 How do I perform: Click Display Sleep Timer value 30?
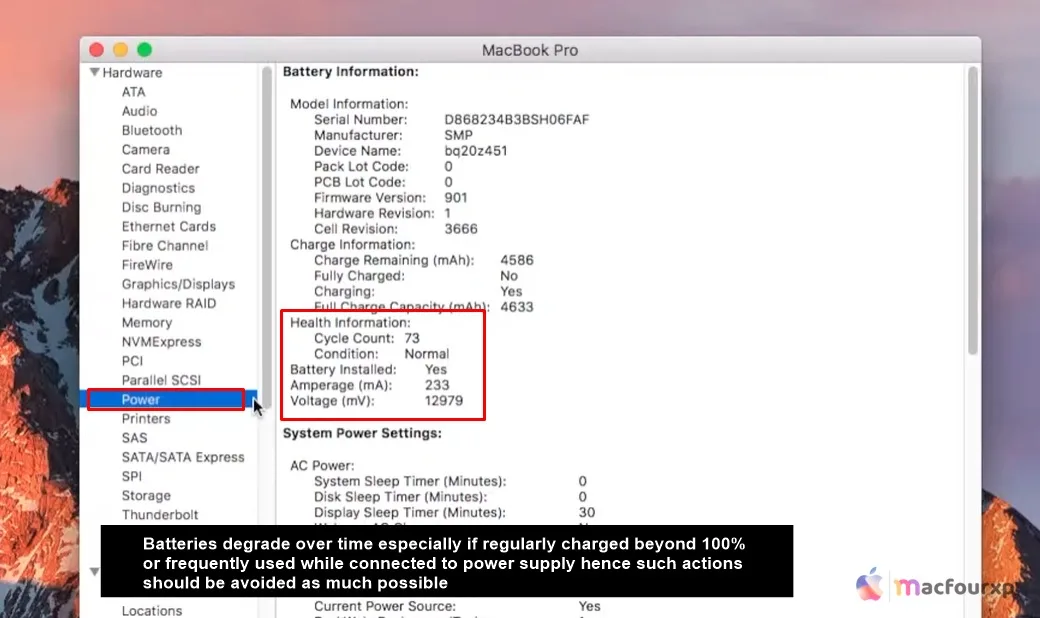click(586, 513)
